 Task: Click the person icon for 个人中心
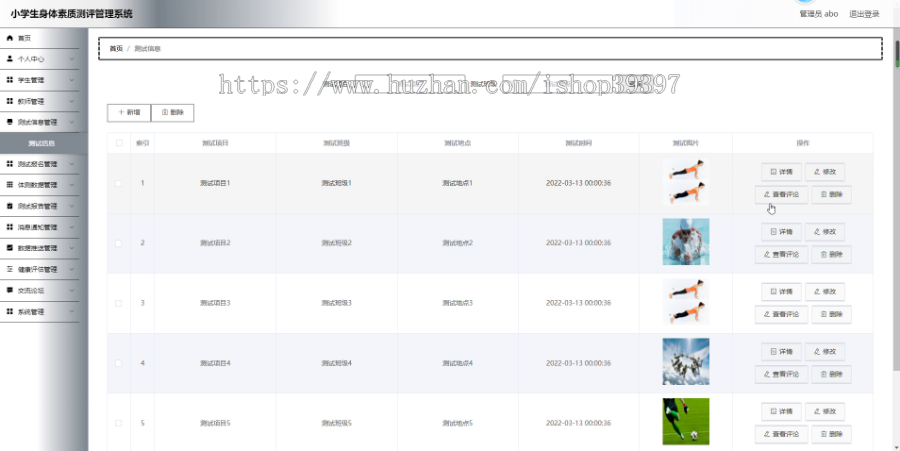(9, 59)
